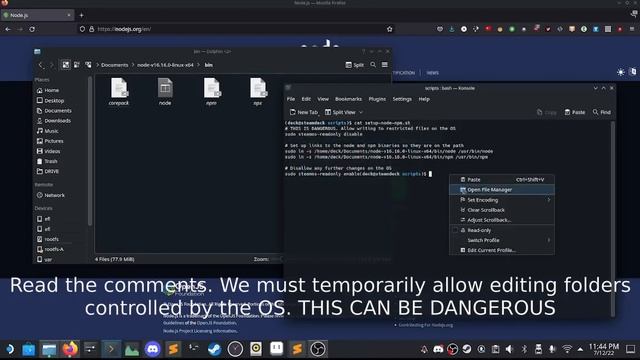The height and width of the screenshot is (360, 640).
Task: Expand Set Encoding submenu
Action: 502,200
